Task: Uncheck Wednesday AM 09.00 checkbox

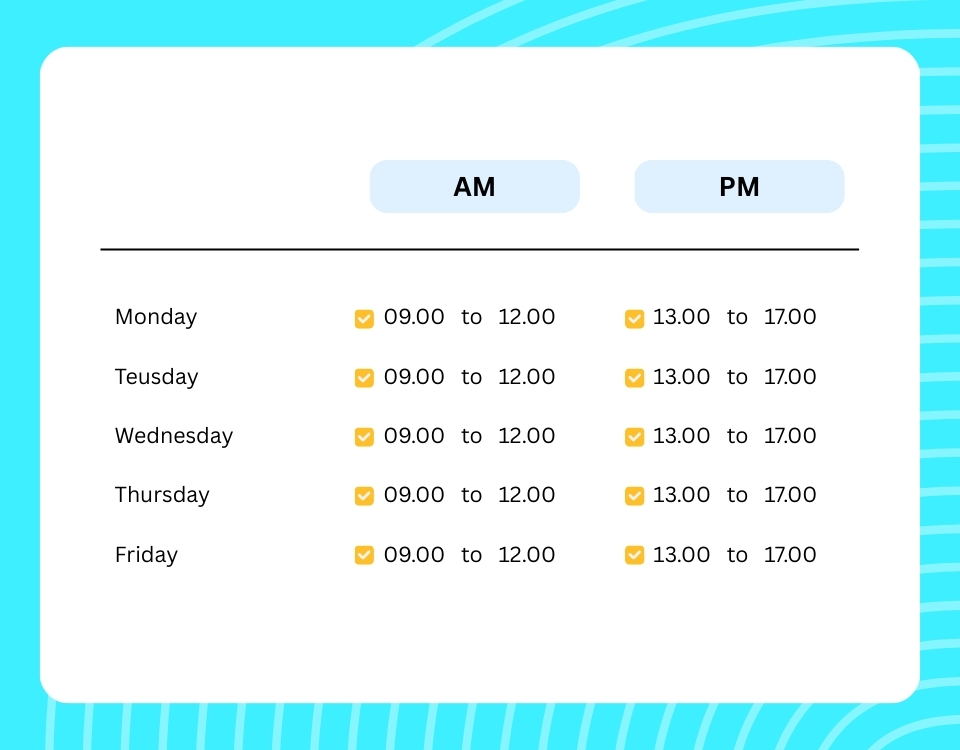Action: pyautogui.click(x=364, y=437)
